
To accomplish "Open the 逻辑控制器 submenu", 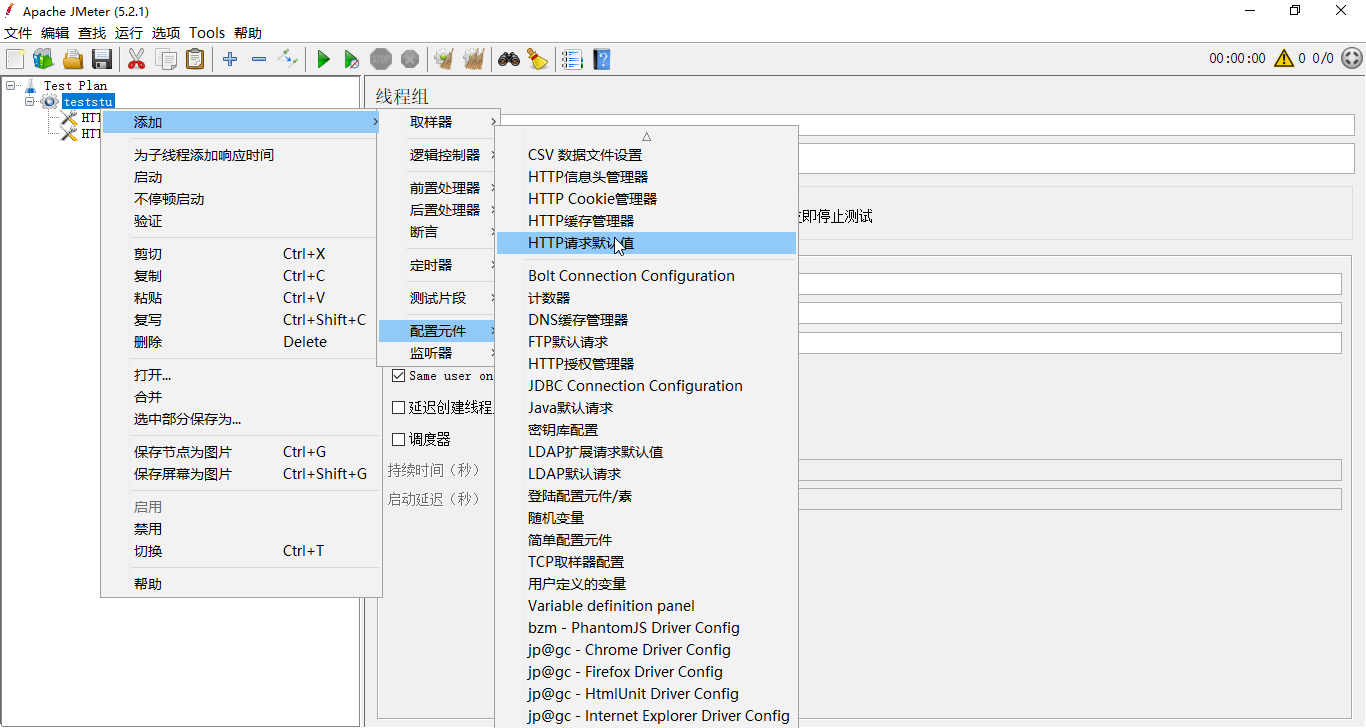I will coord(438,155).
